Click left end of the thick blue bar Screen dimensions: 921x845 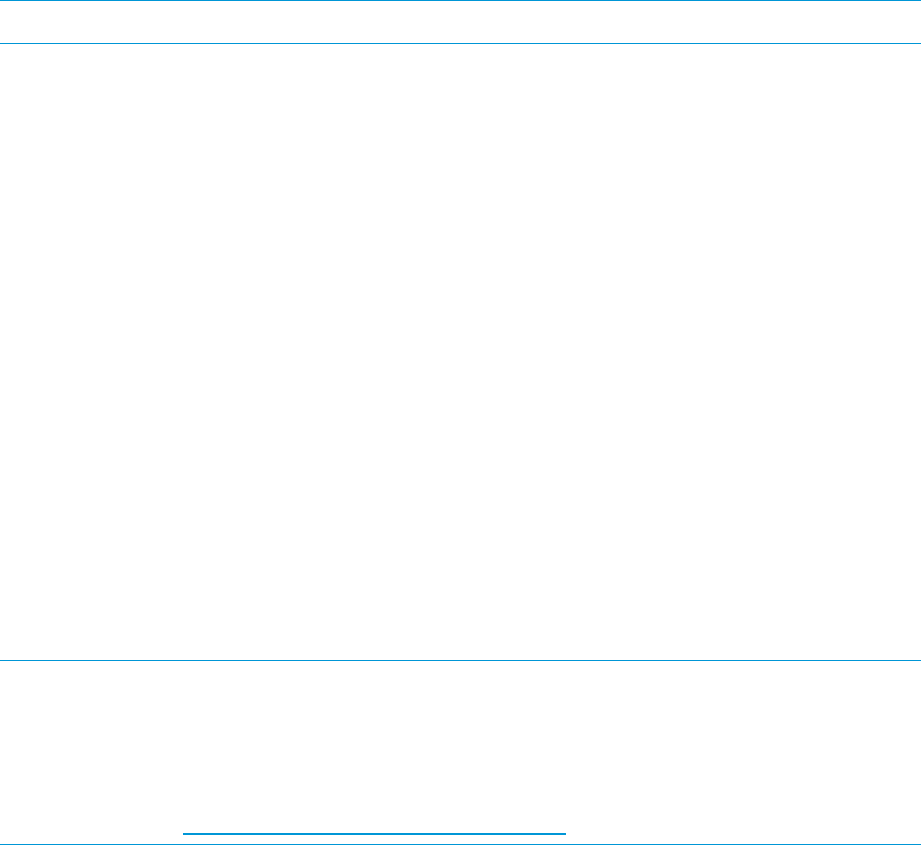click(x=186, y=833)
